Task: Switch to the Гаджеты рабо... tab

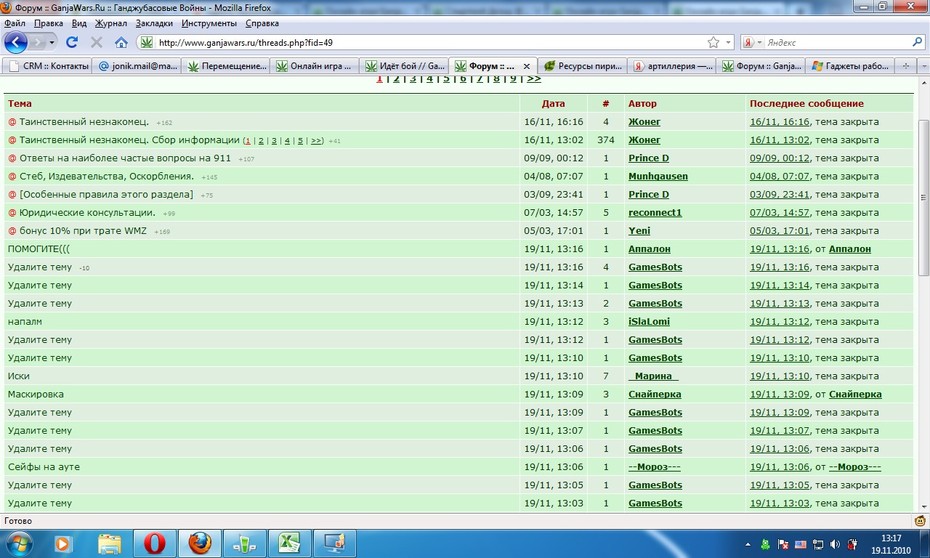Action: 851,66
